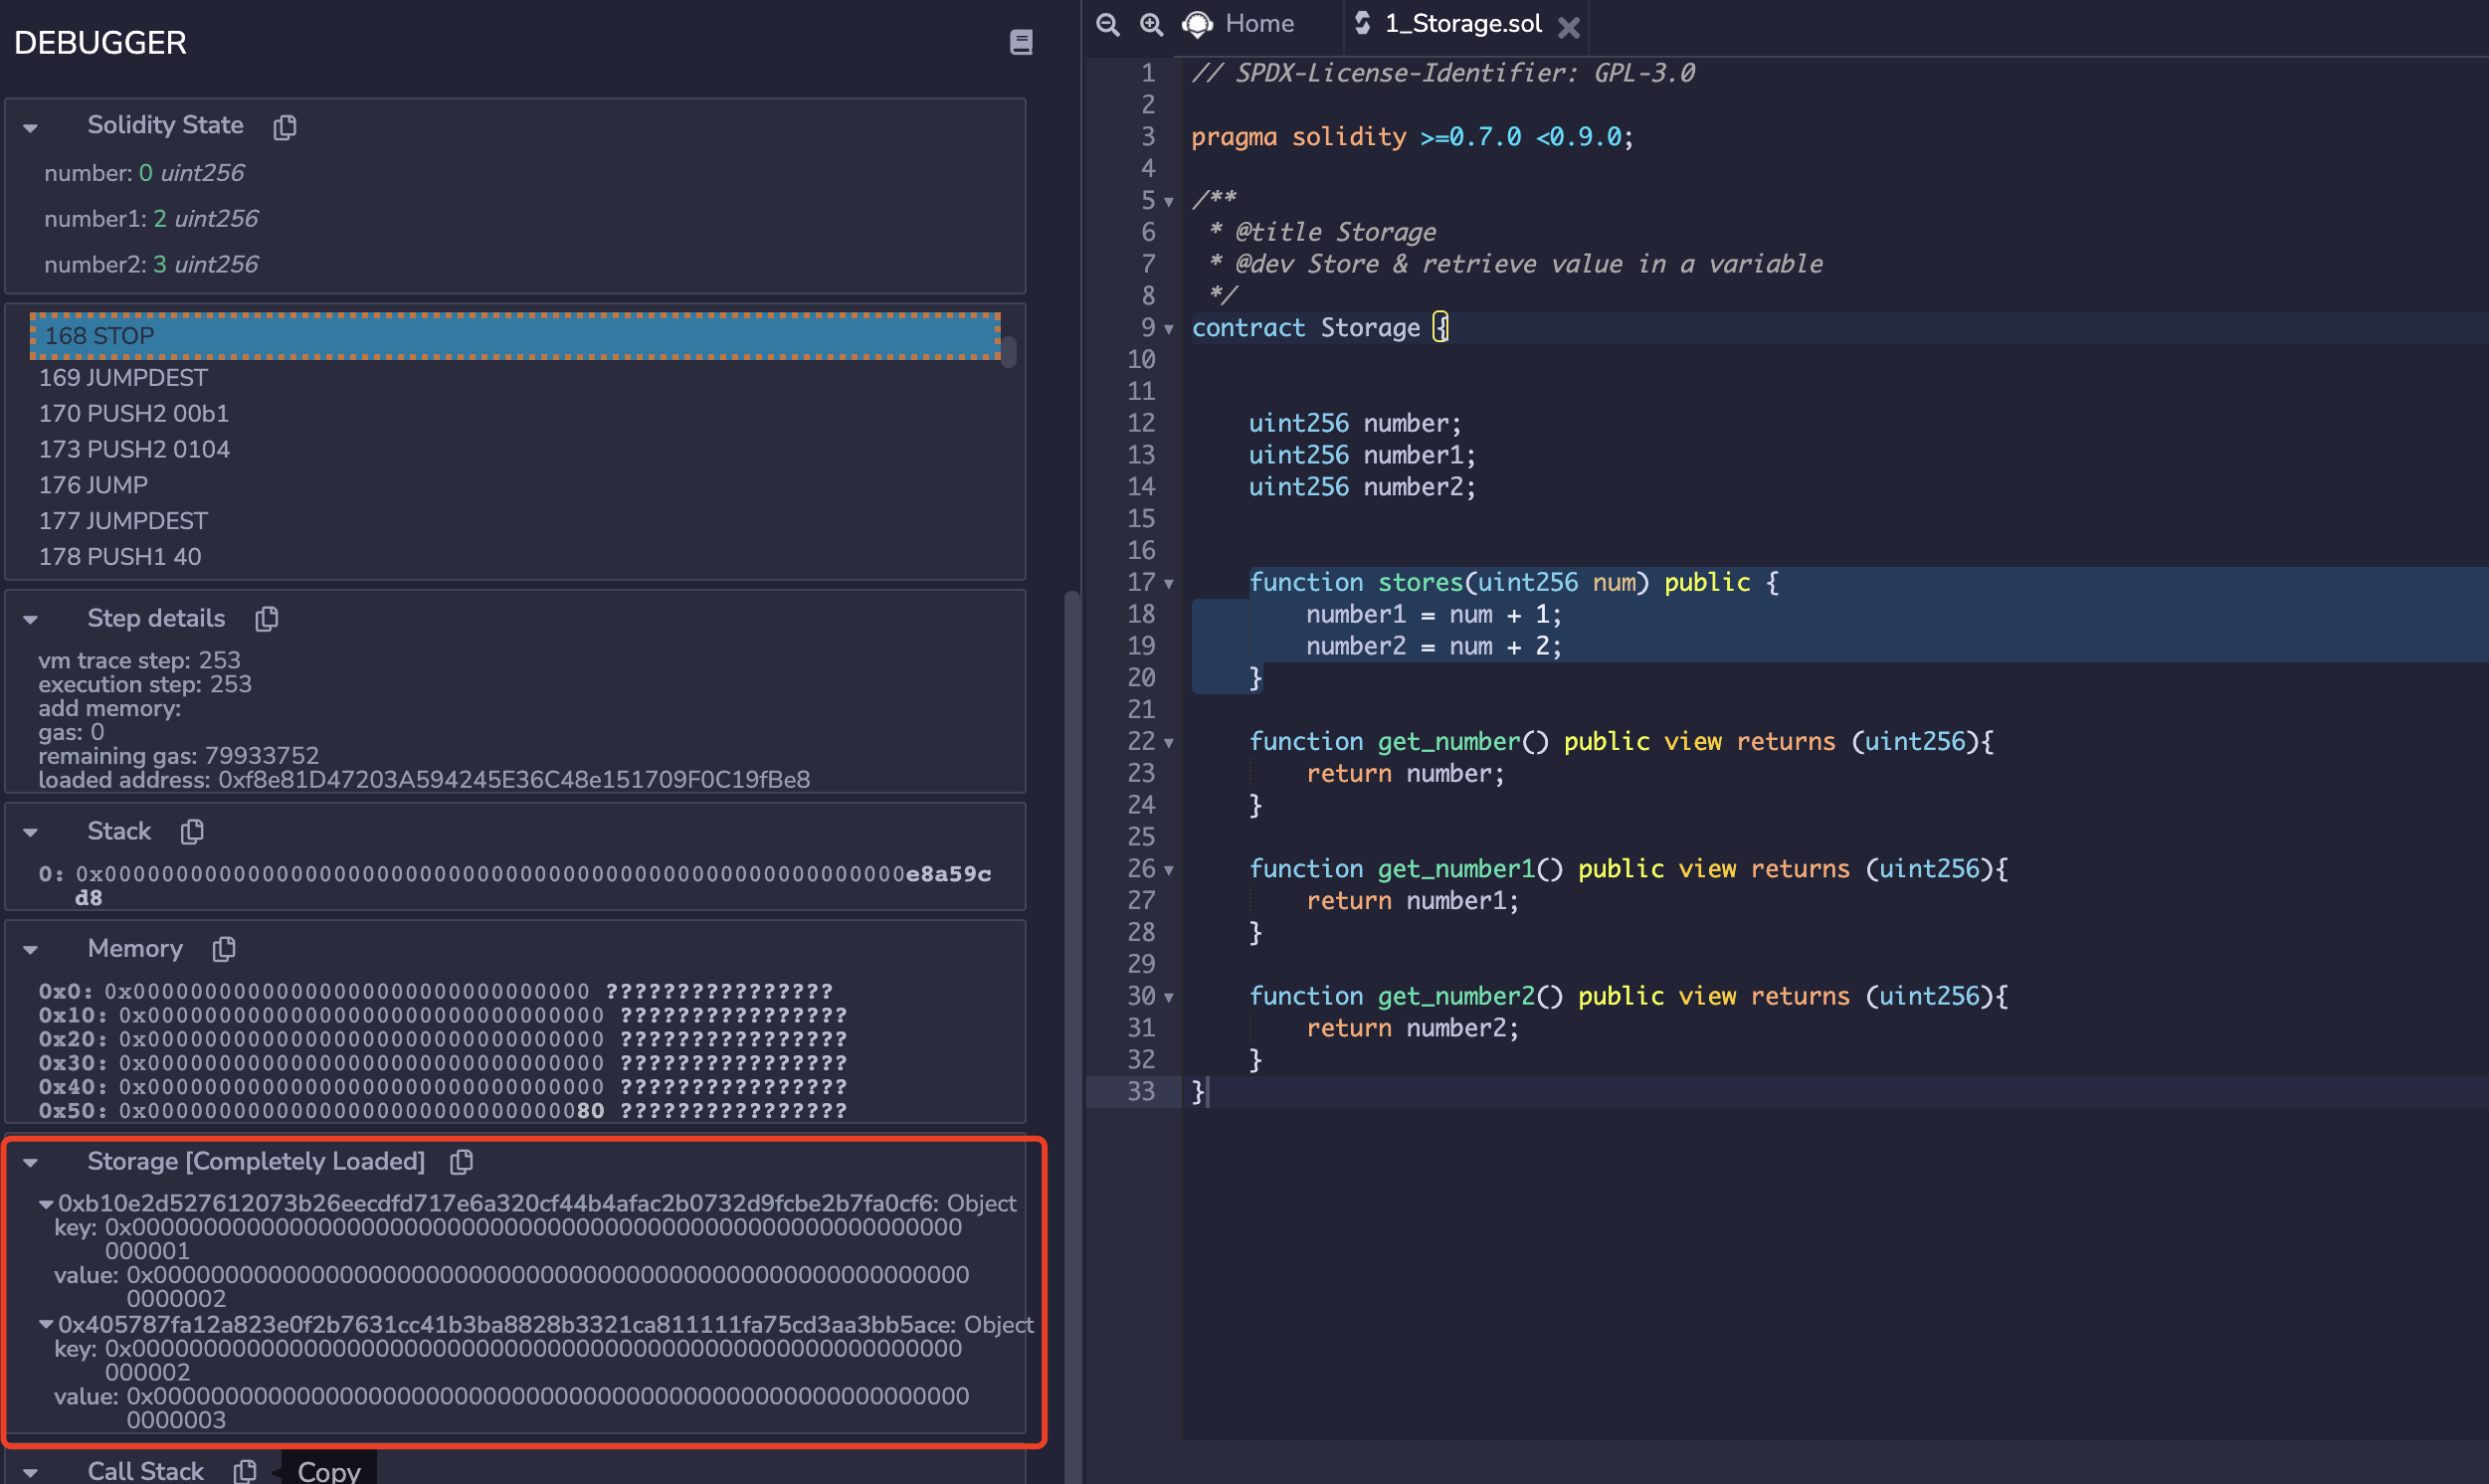This screenshot has height=1484, width=2489.
Task: Click the number: 0 uint256 state entry
Action: [144, 174]
